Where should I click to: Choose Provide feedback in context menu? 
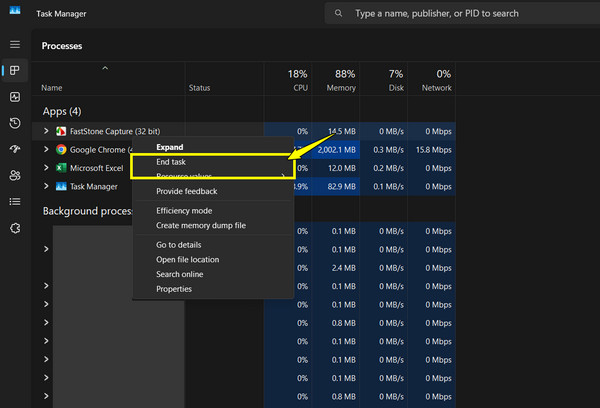coord(186,191)
